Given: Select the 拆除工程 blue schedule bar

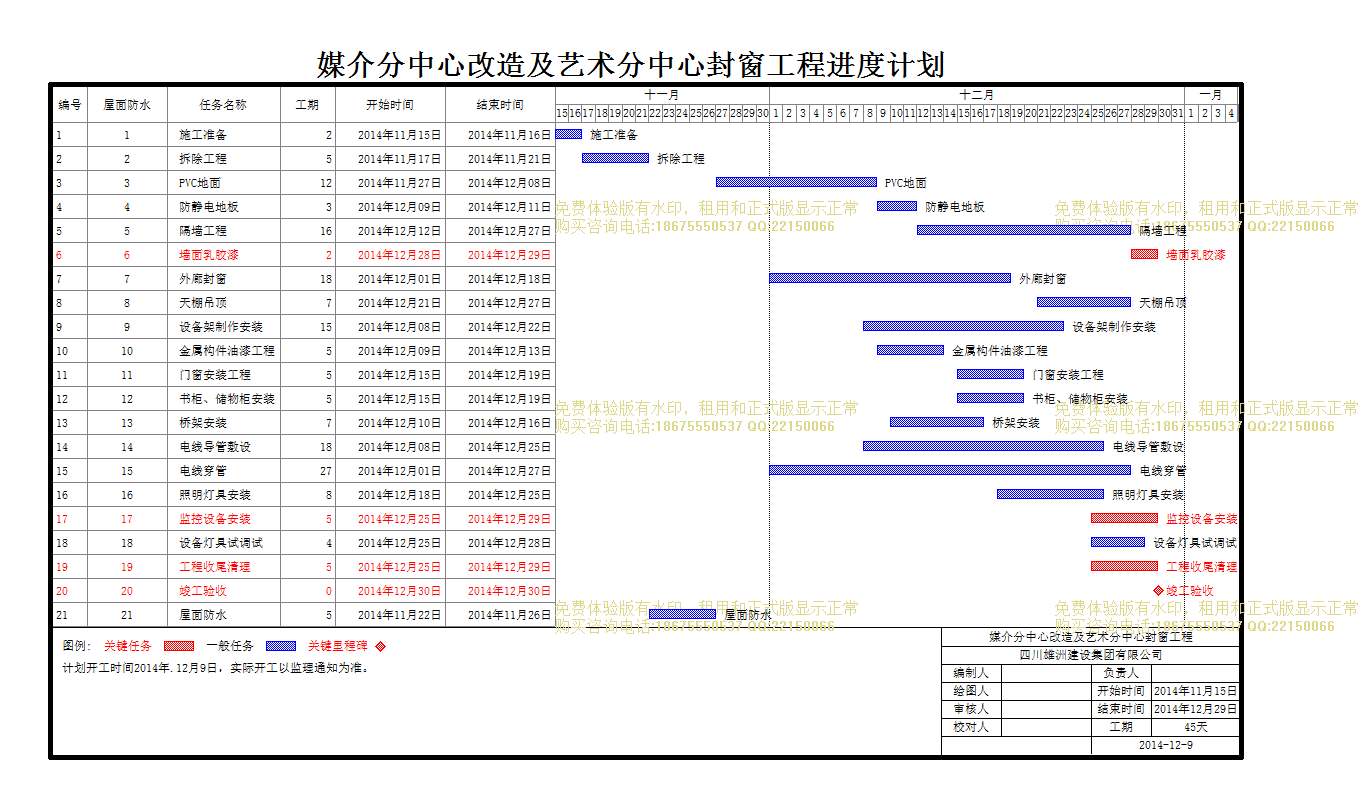Looking at the screenshot, I should pos(616,158).
